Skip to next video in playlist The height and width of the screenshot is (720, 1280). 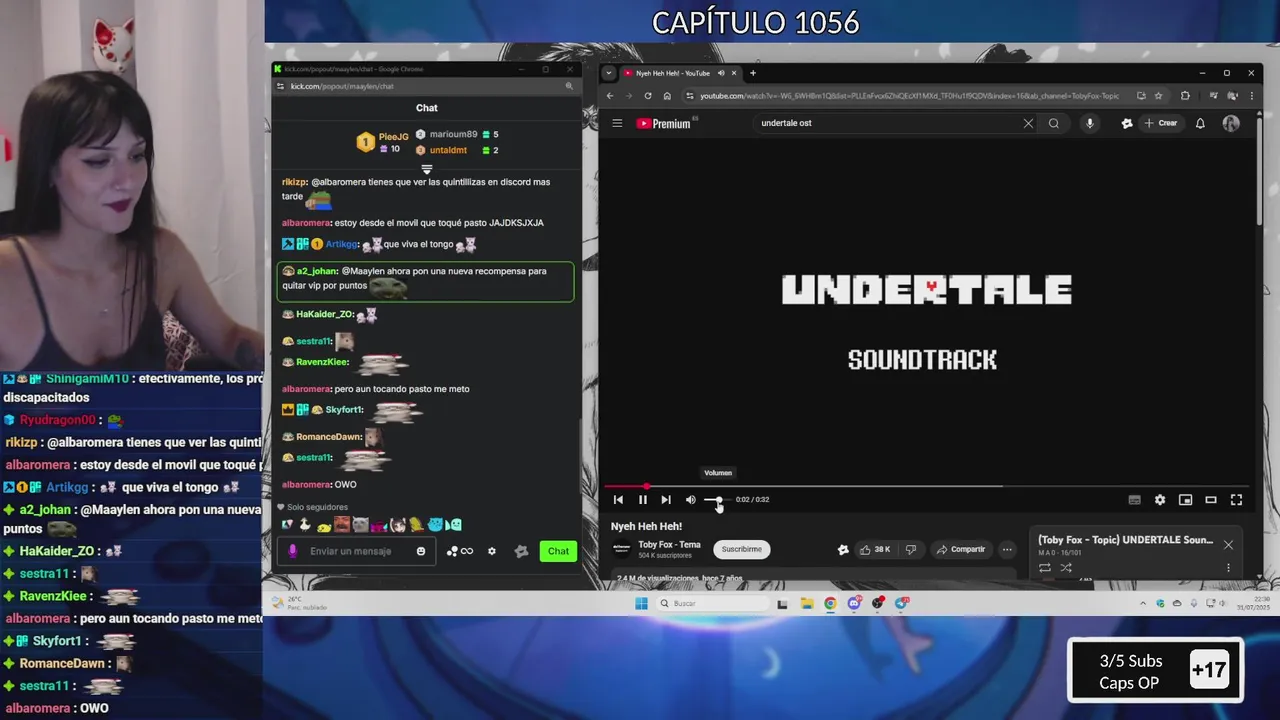click(x=666, y=500)
